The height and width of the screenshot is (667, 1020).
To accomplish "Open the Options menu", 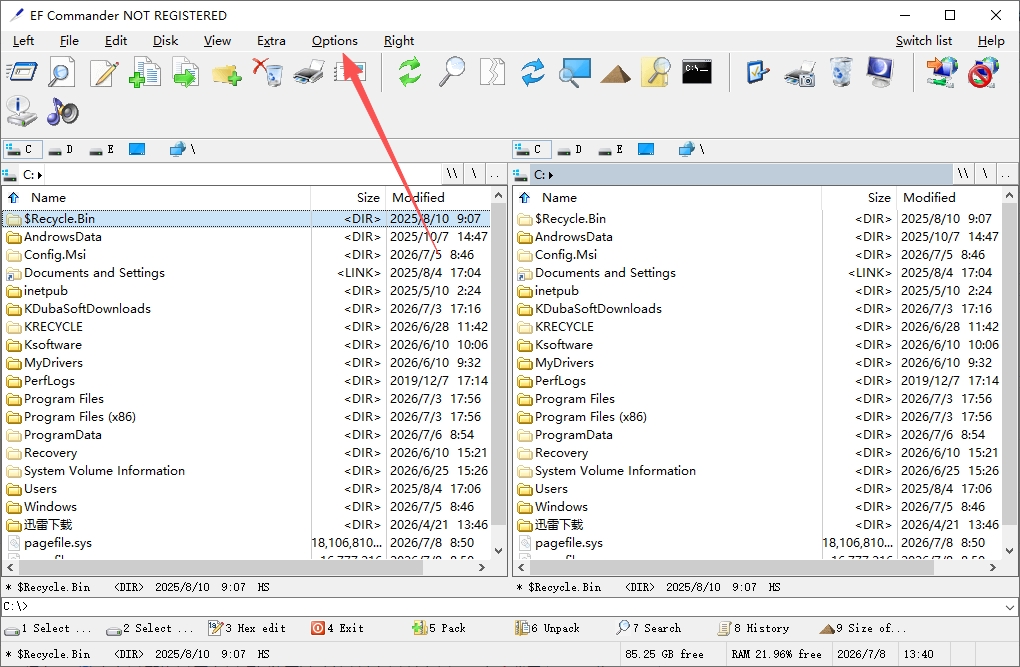I will 334,41.
